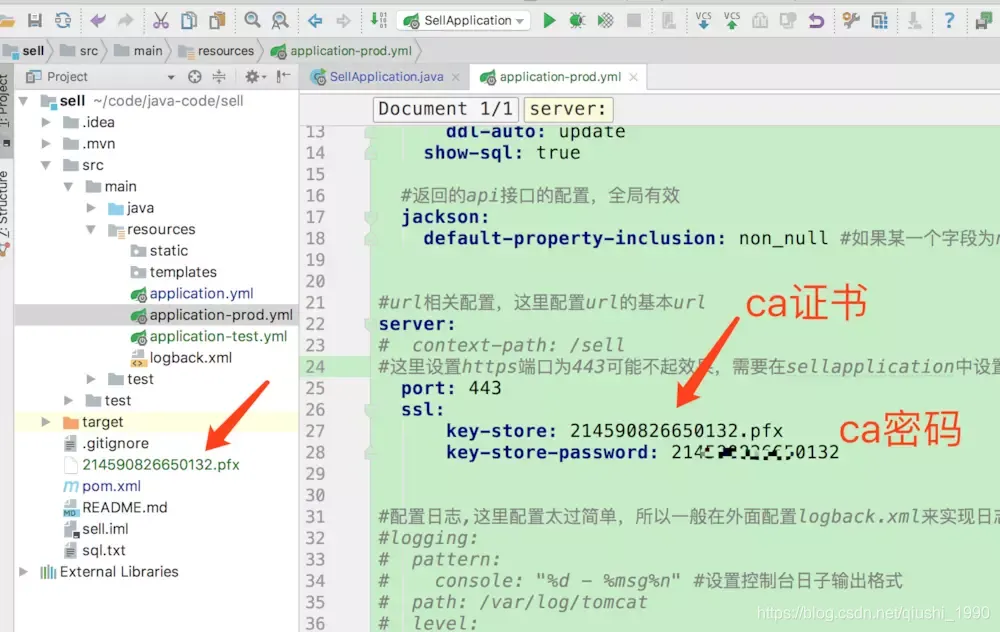Hide the Project tool window icon
The width and height of the screenshot is (1000, 632).
pyautogui.click(x=283, y=77)
